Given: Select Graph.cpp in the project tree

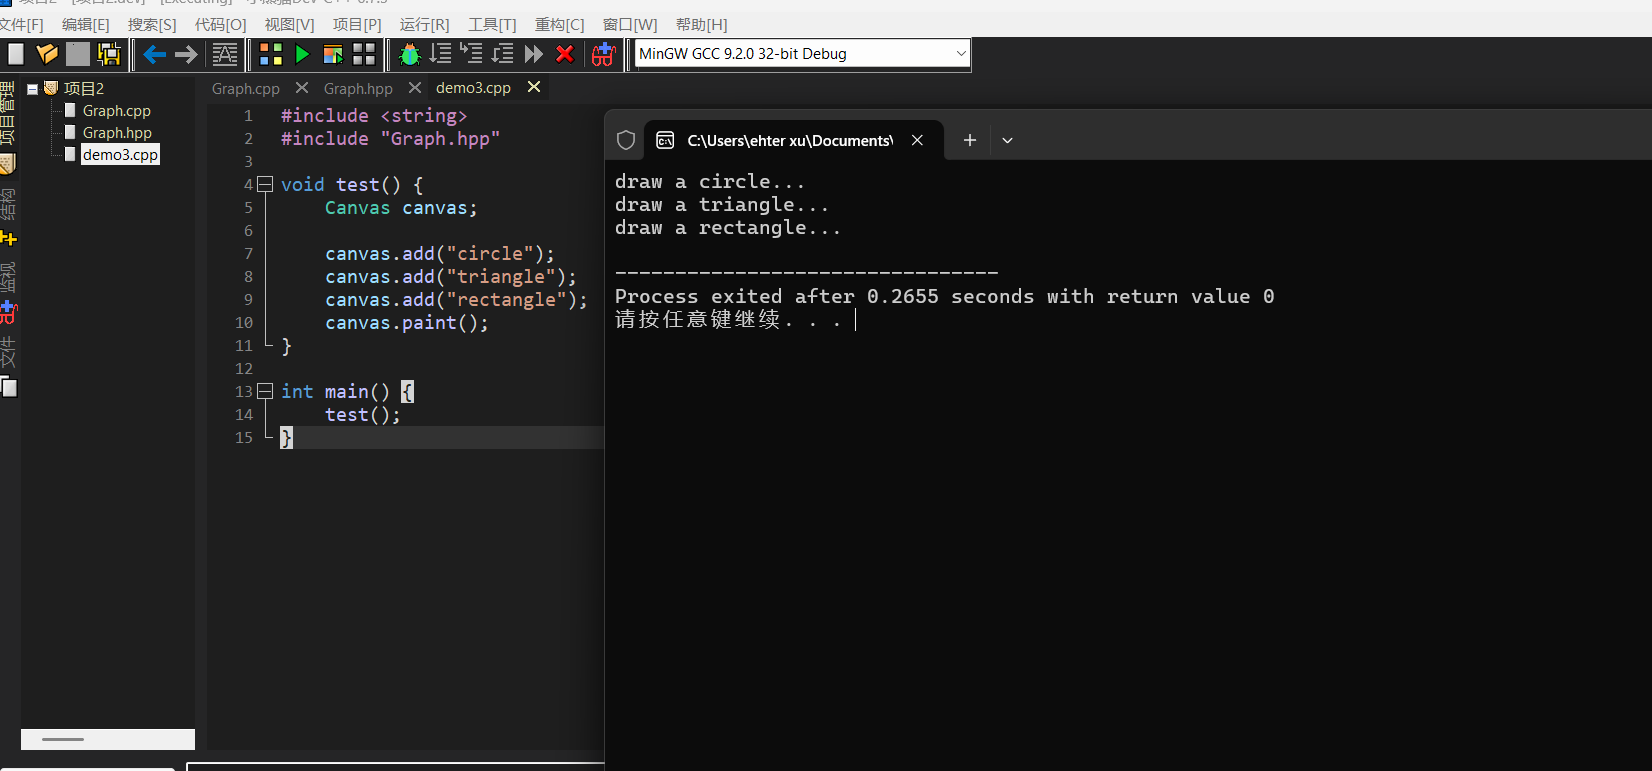Looking at the screenshot, I should [x=116, y=111].
